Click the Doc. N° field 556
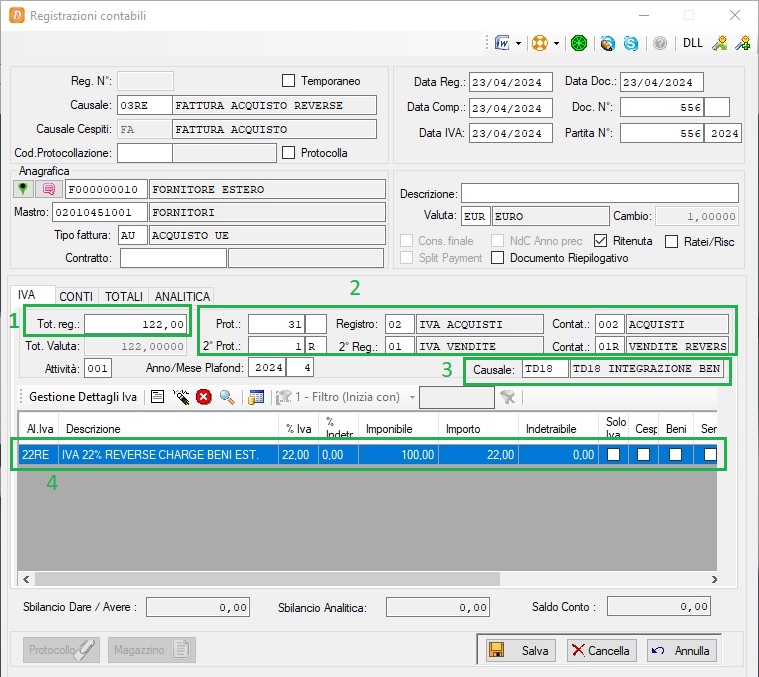This screenshot has width=759, height=677. pyautogui.click(x=661, y=107)
